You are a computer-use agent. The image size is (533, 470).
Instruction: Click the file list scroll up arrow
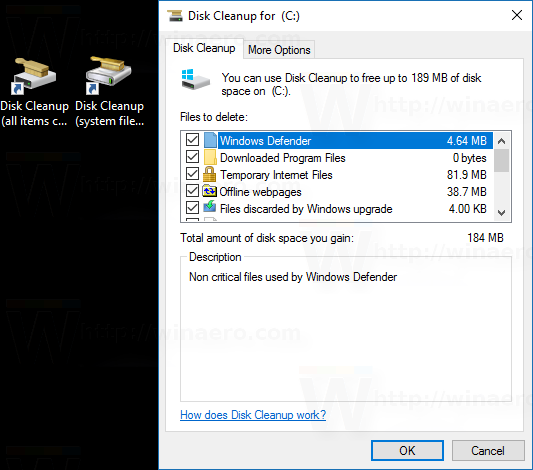pos(501,141)
